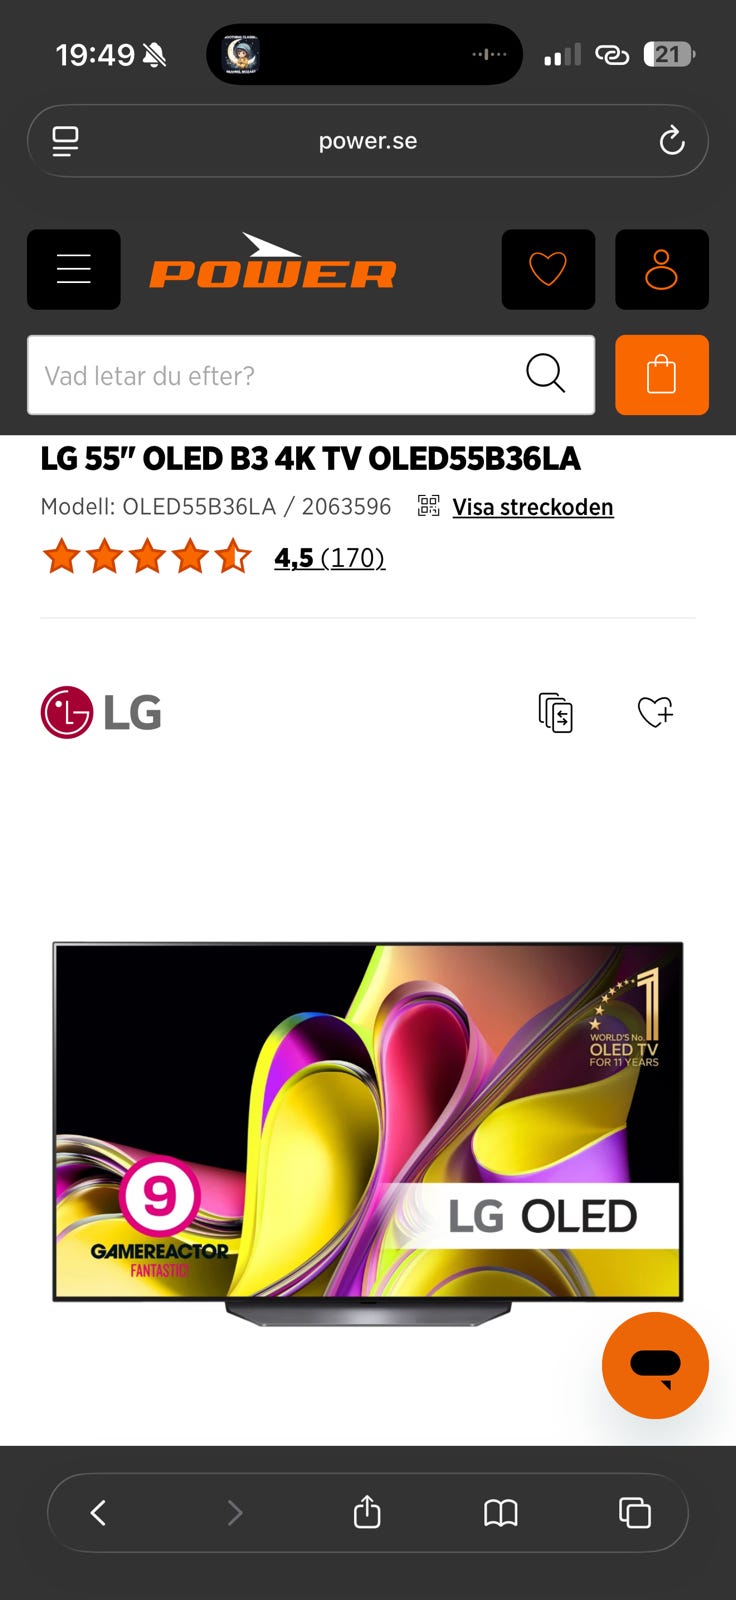Open the hamburger navigation menu
Viewport: 736px width, 1600px height.
(x=73, y=269)
